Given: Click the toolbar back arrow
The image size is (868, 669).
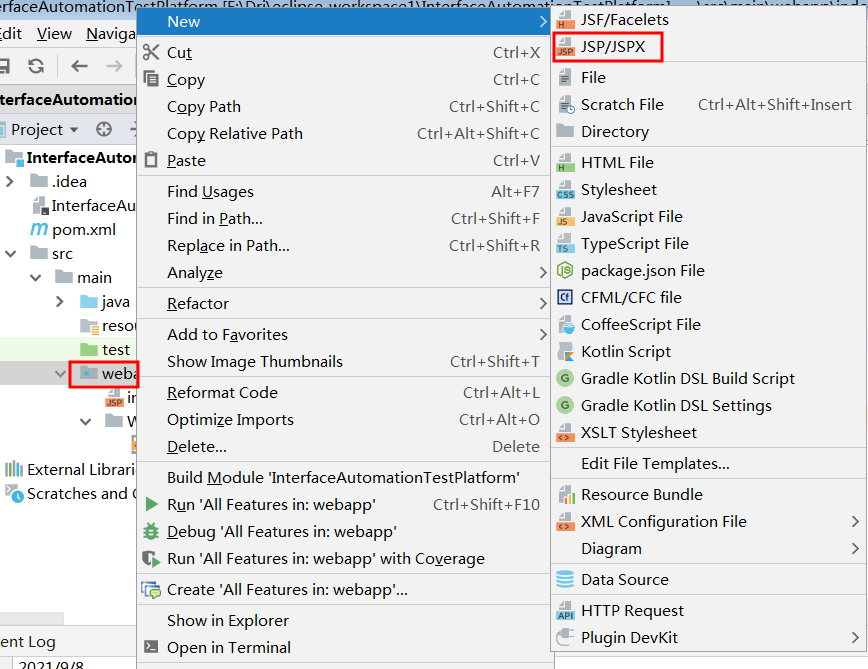Looking at the screenshot, I should click(x=79, y=66).
